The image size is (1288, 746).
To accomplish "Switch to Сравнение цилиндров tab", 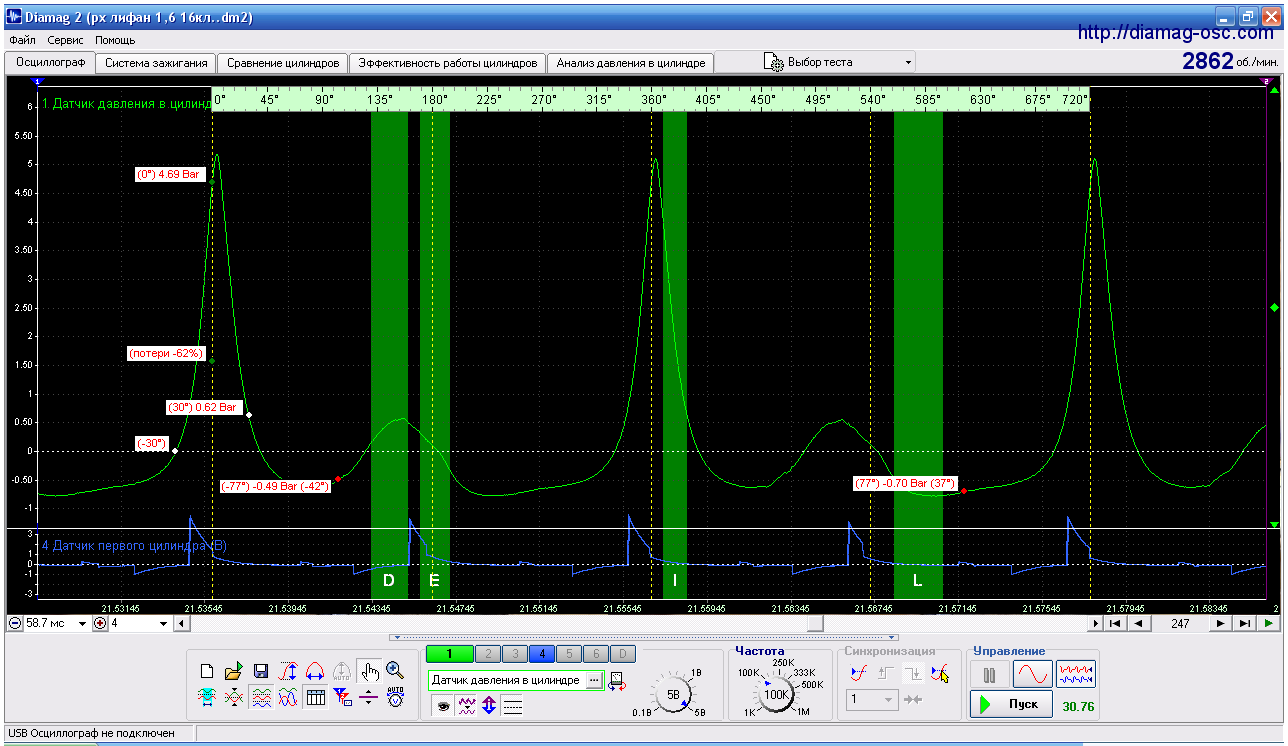I will (283, 63).
